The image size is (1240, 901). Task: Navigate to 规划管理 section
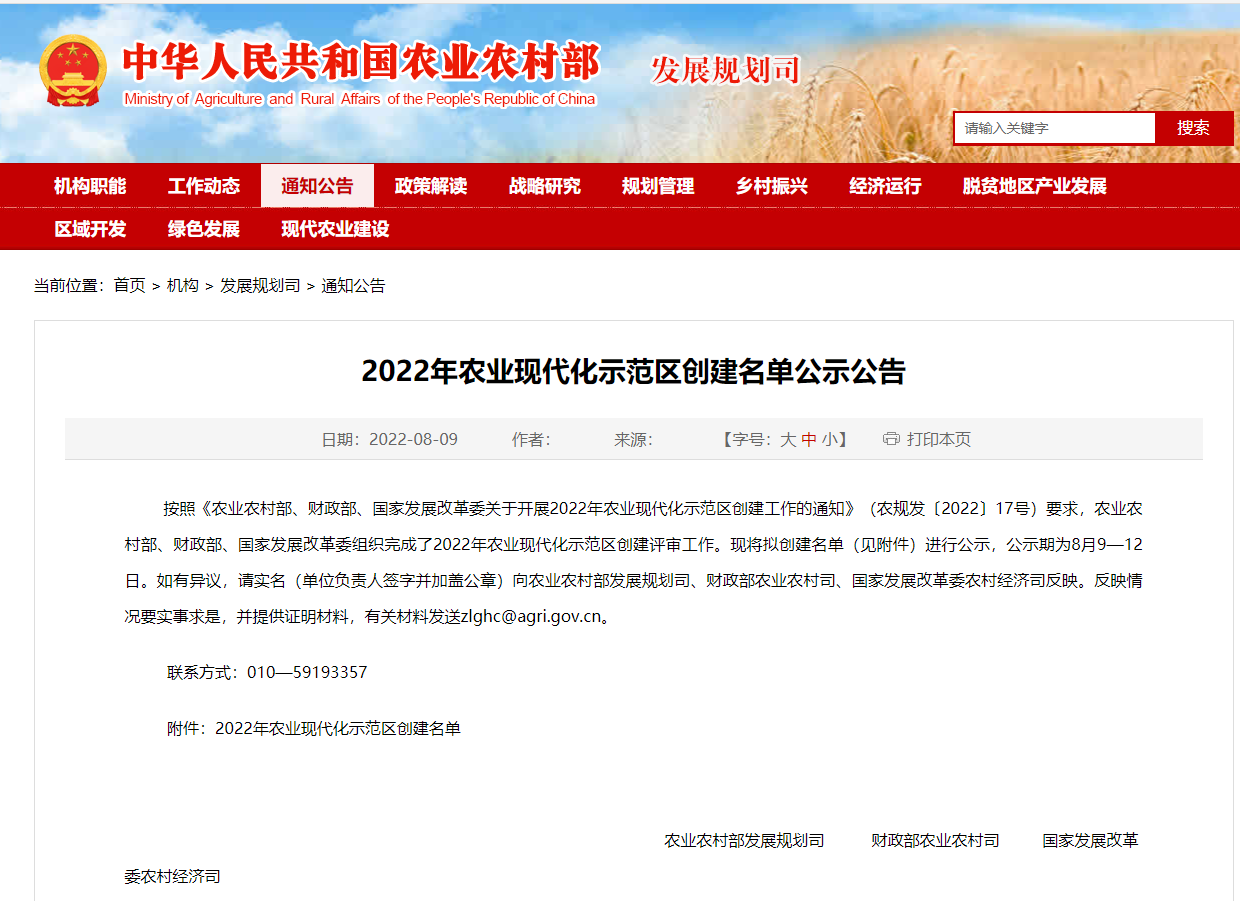coord(658,186)
